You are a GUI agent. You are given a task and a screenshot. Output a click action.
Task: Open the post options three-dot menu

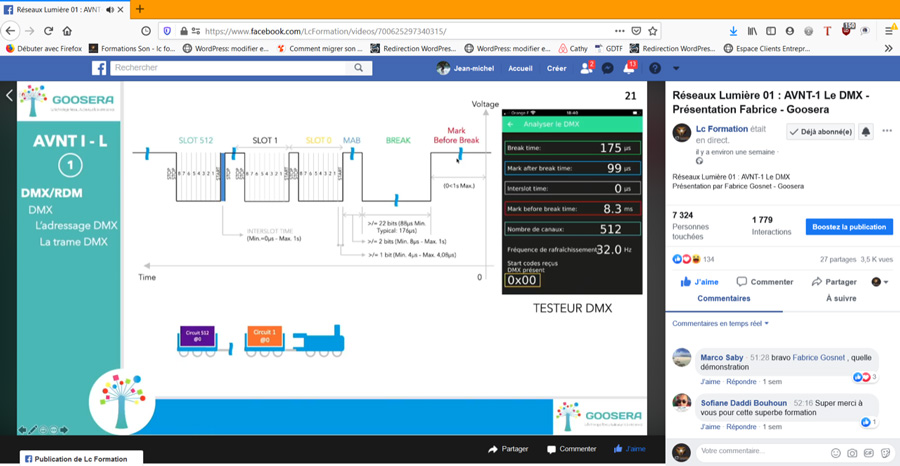(887, 131)
